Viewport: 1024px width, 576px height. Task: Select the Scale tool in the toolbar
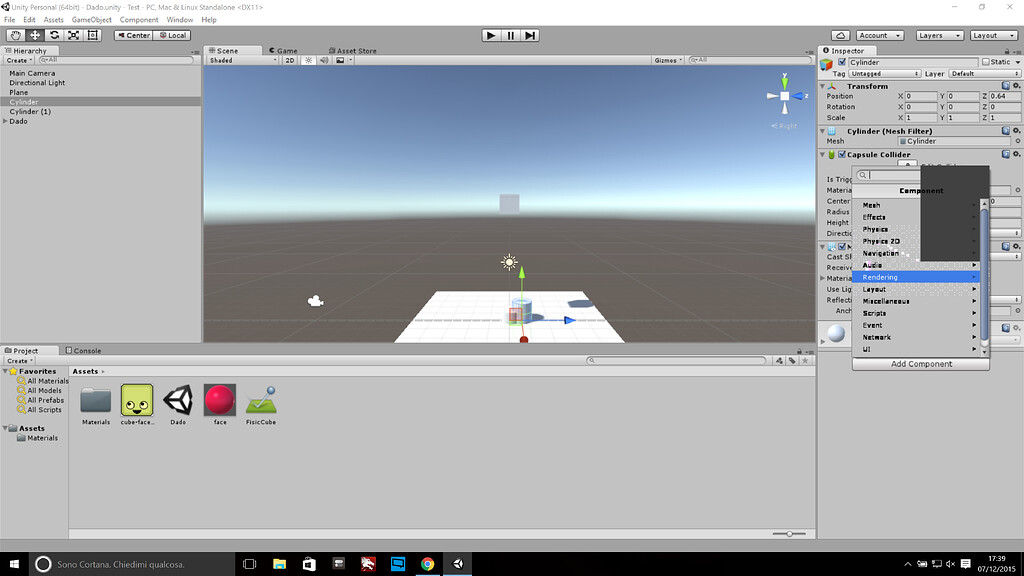(x=72, y=34)
